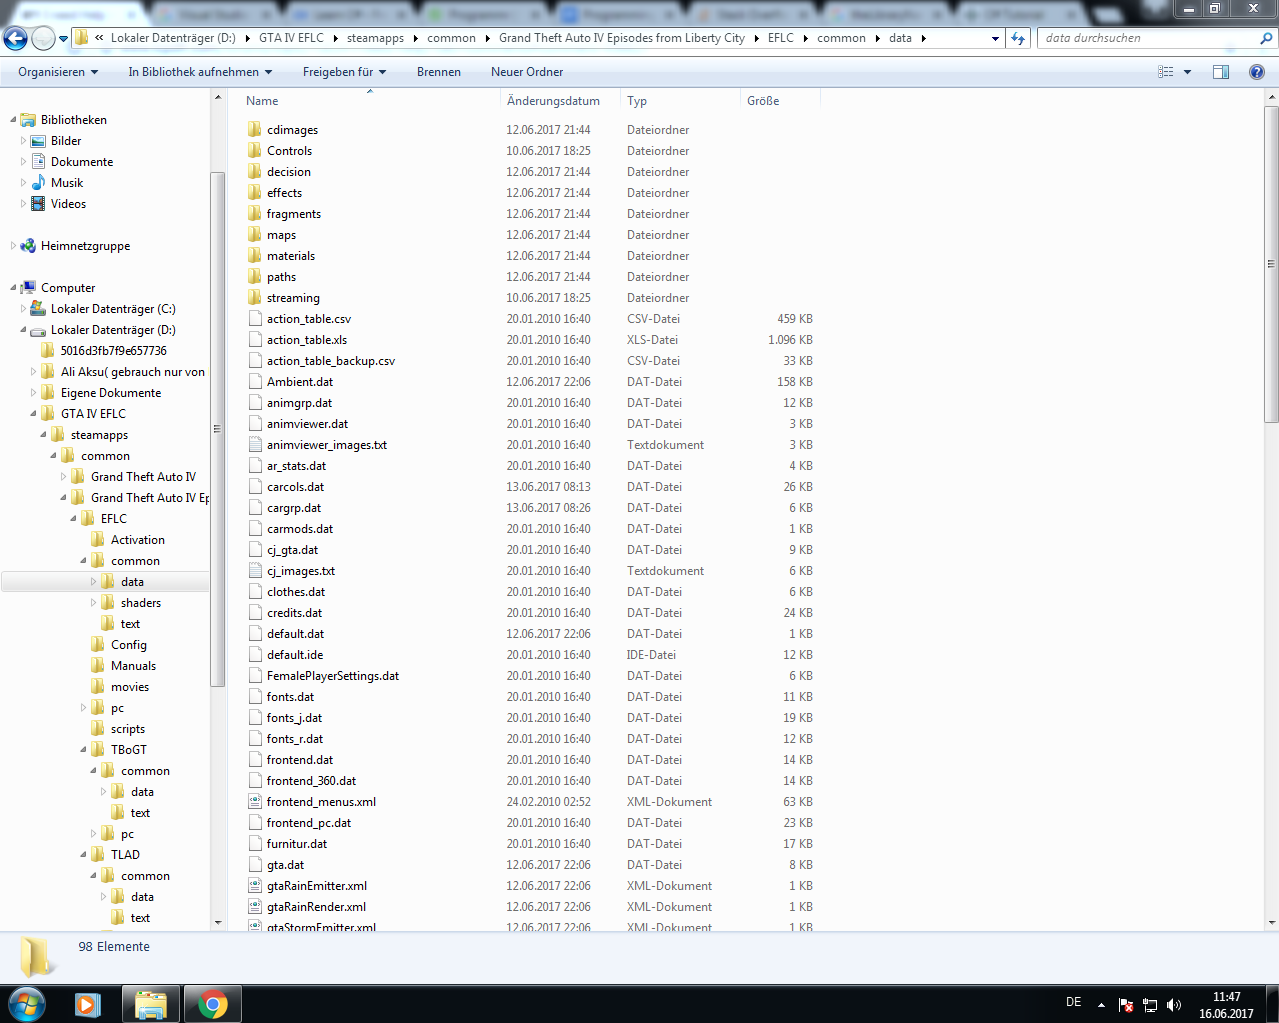Click the volume speaker tray icon
Screen dimensions: 1279x1023
tap(1174, 1005)
